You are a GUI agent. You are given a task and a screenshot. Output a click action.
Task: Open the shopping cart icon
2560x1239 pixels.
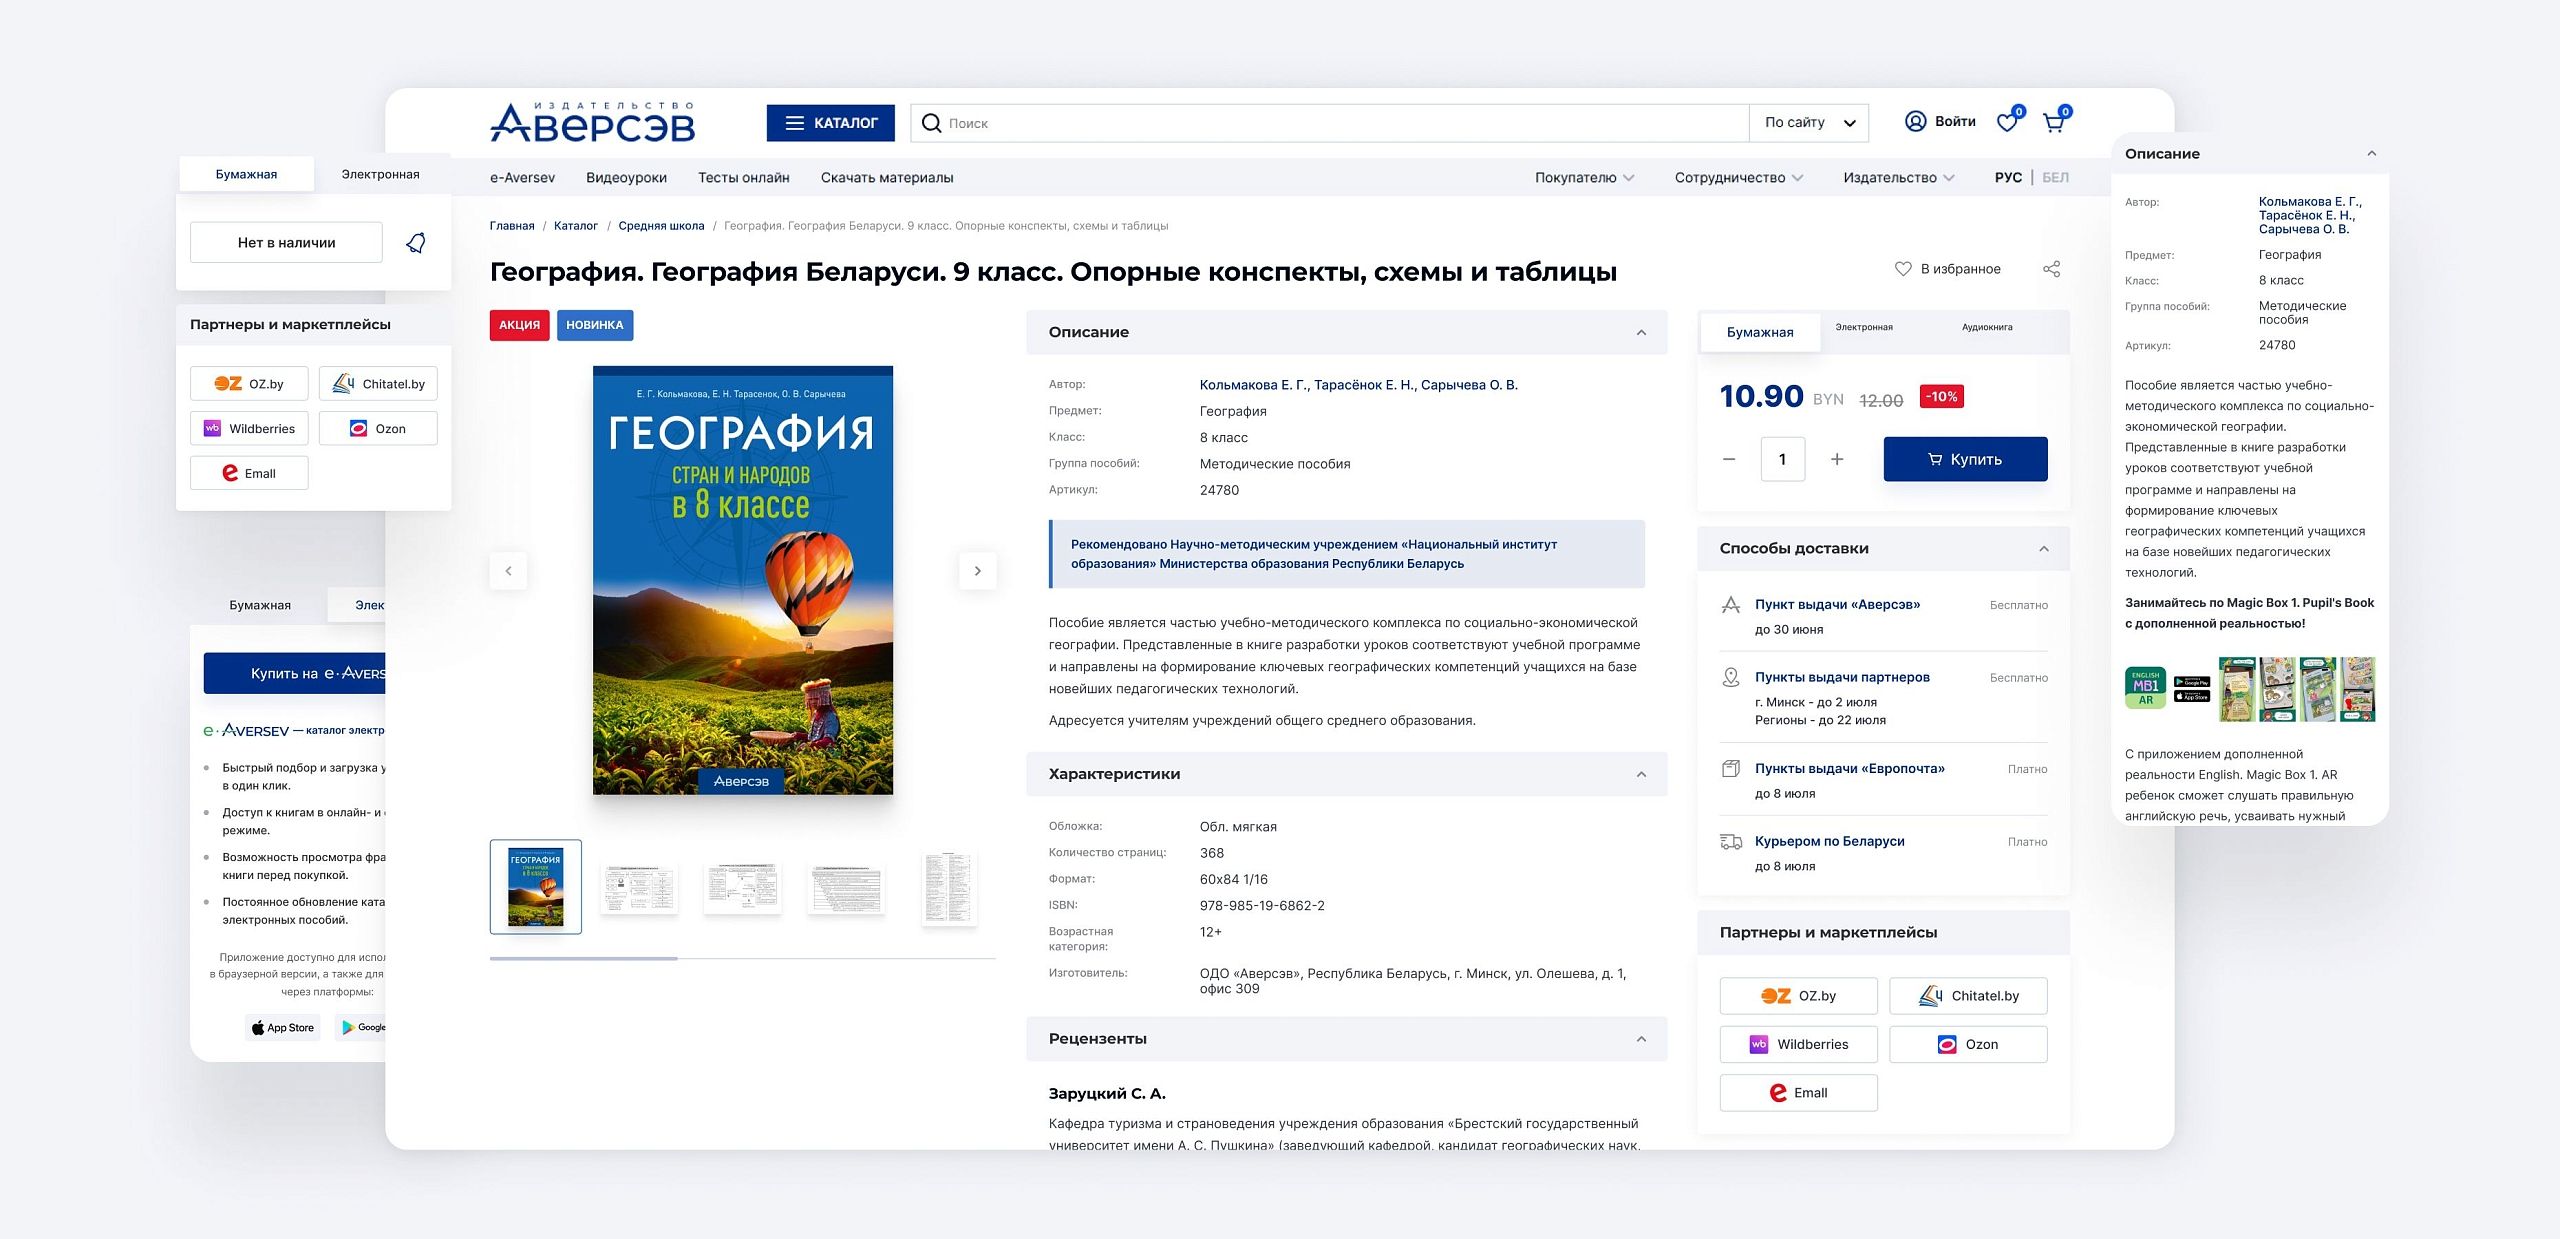tap(2053, 123)
